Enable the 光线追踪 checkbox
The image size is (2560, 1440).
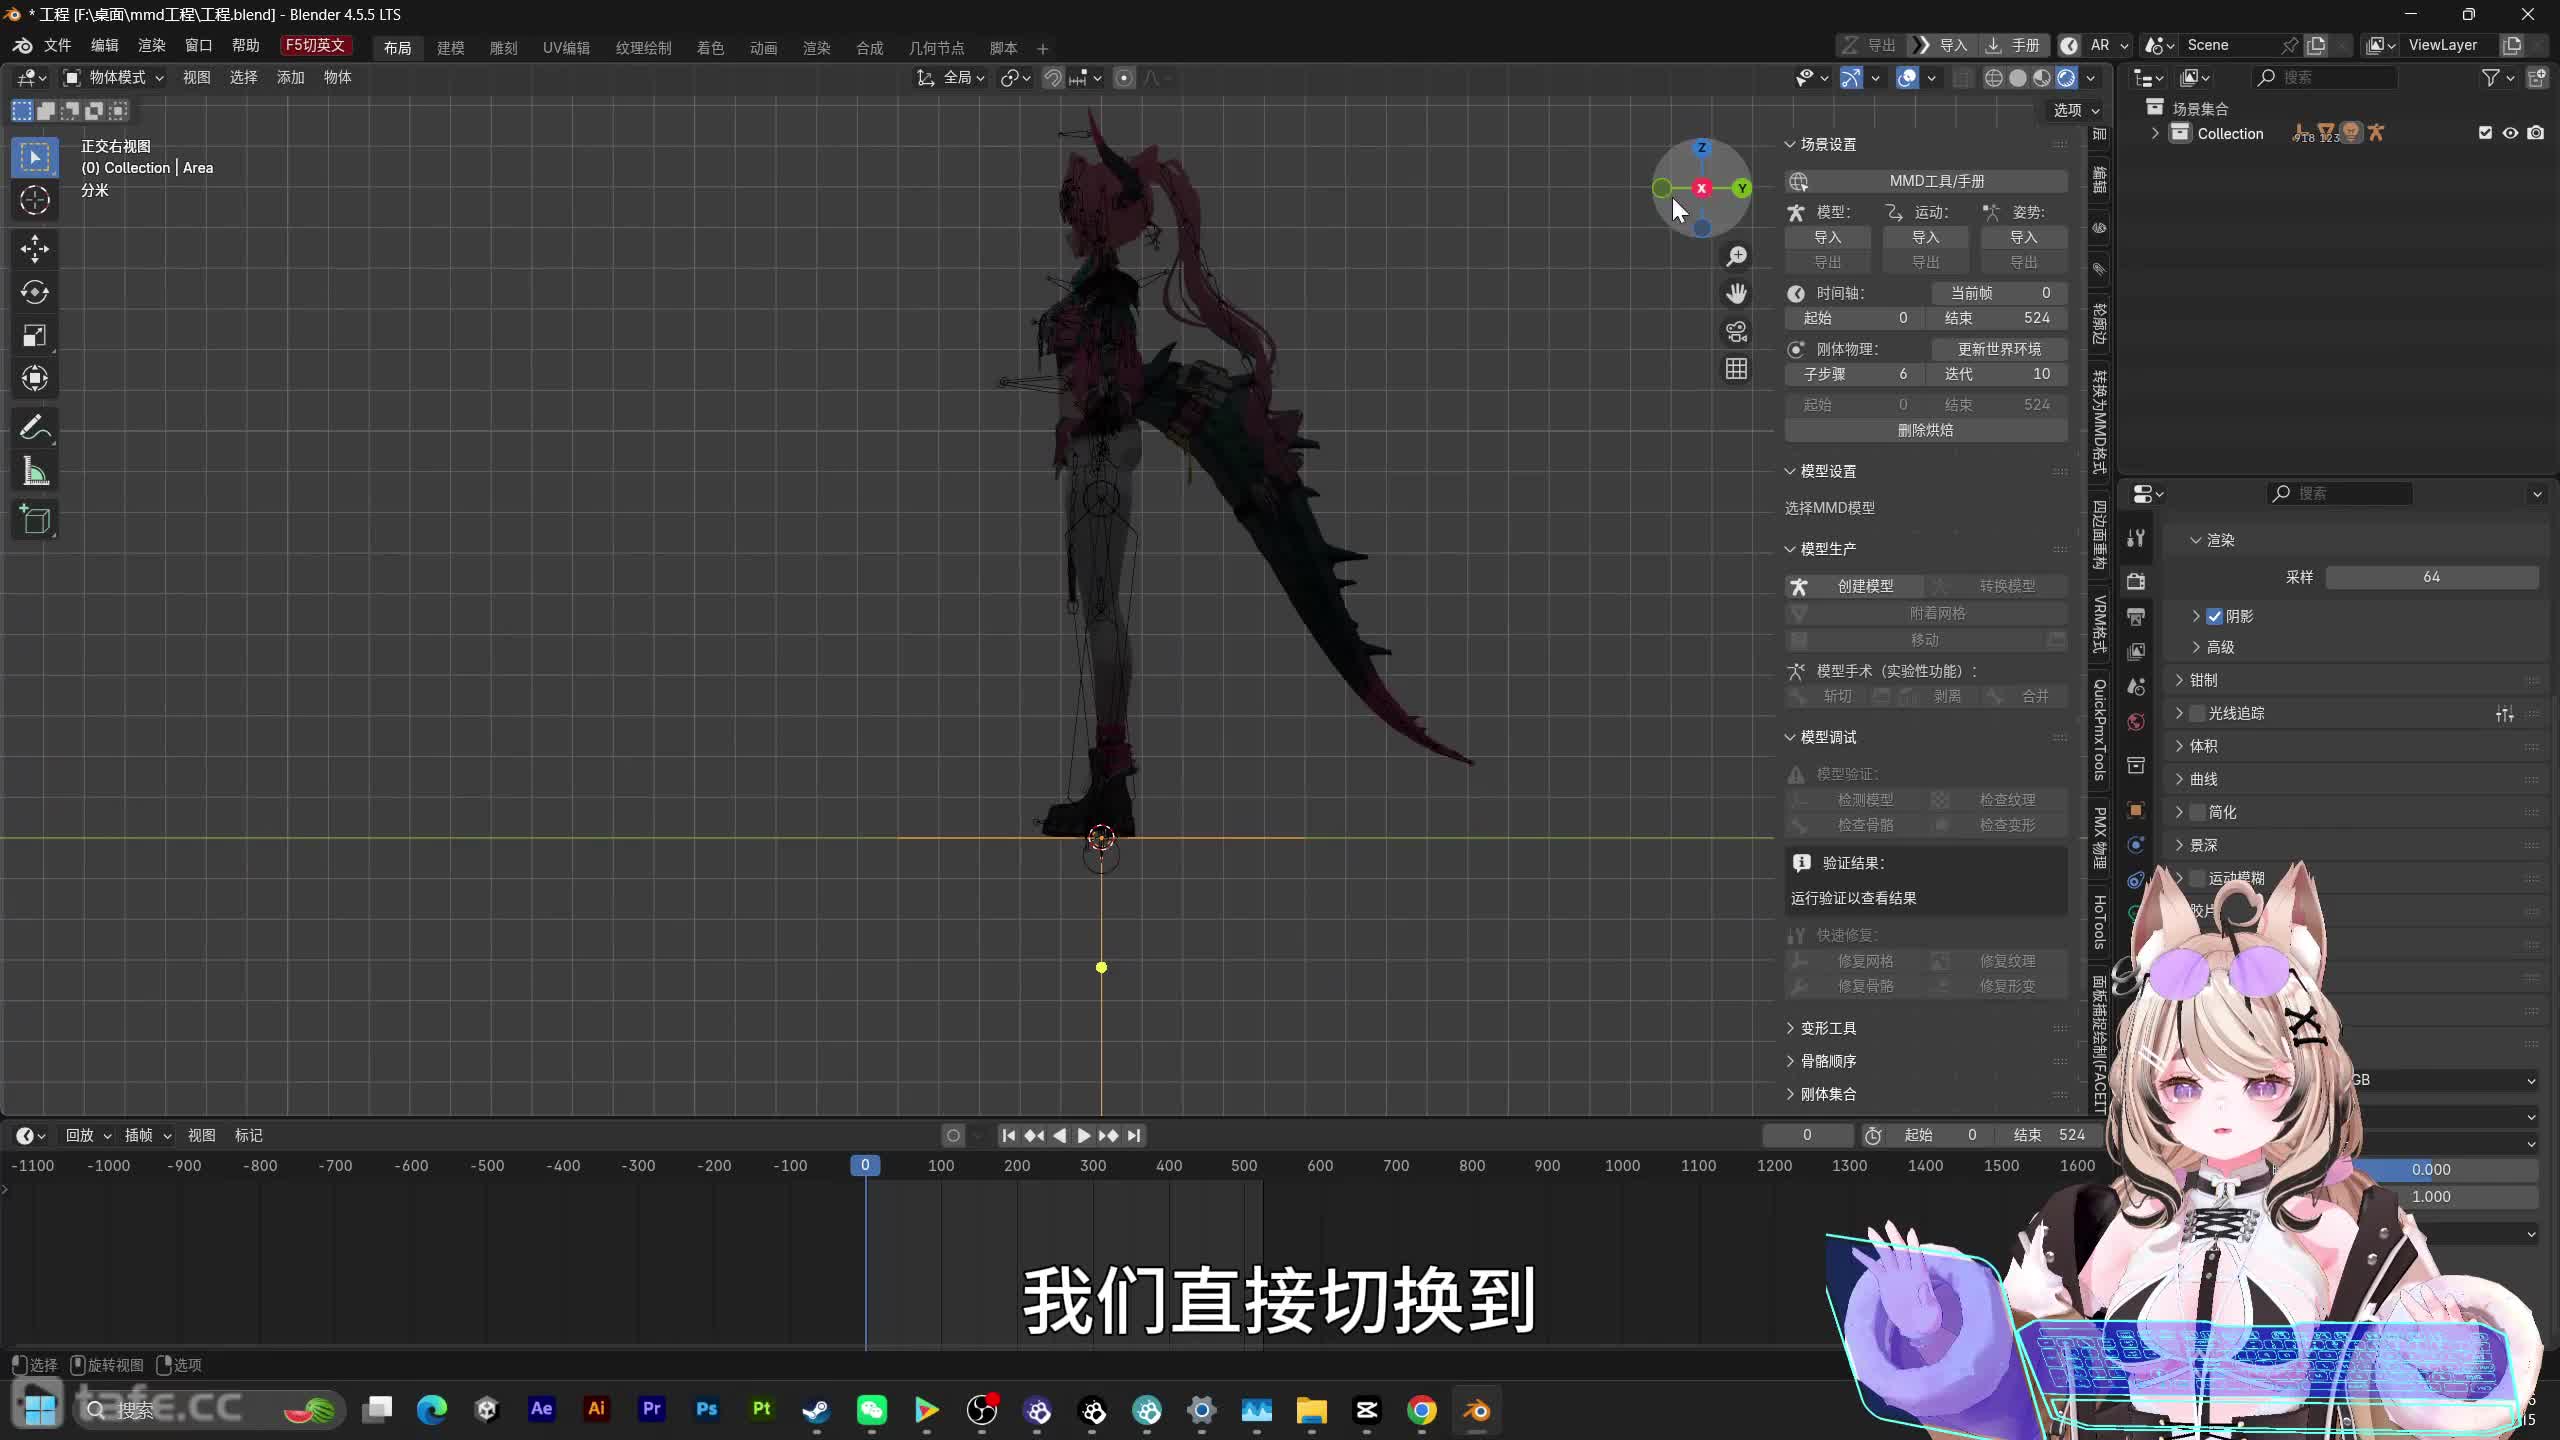tap(2197, 713)
